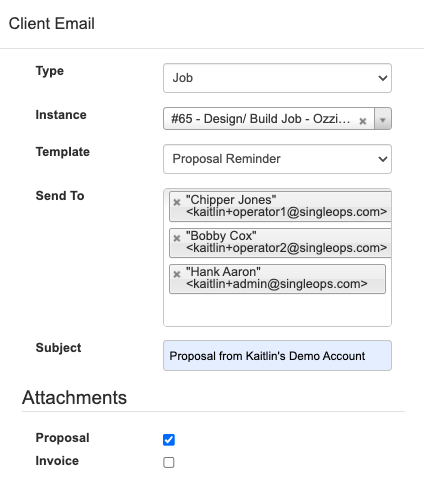This screenshot has width=424, height=487.
Task: Click the Proposal attachment label
Action: (62, 438)
